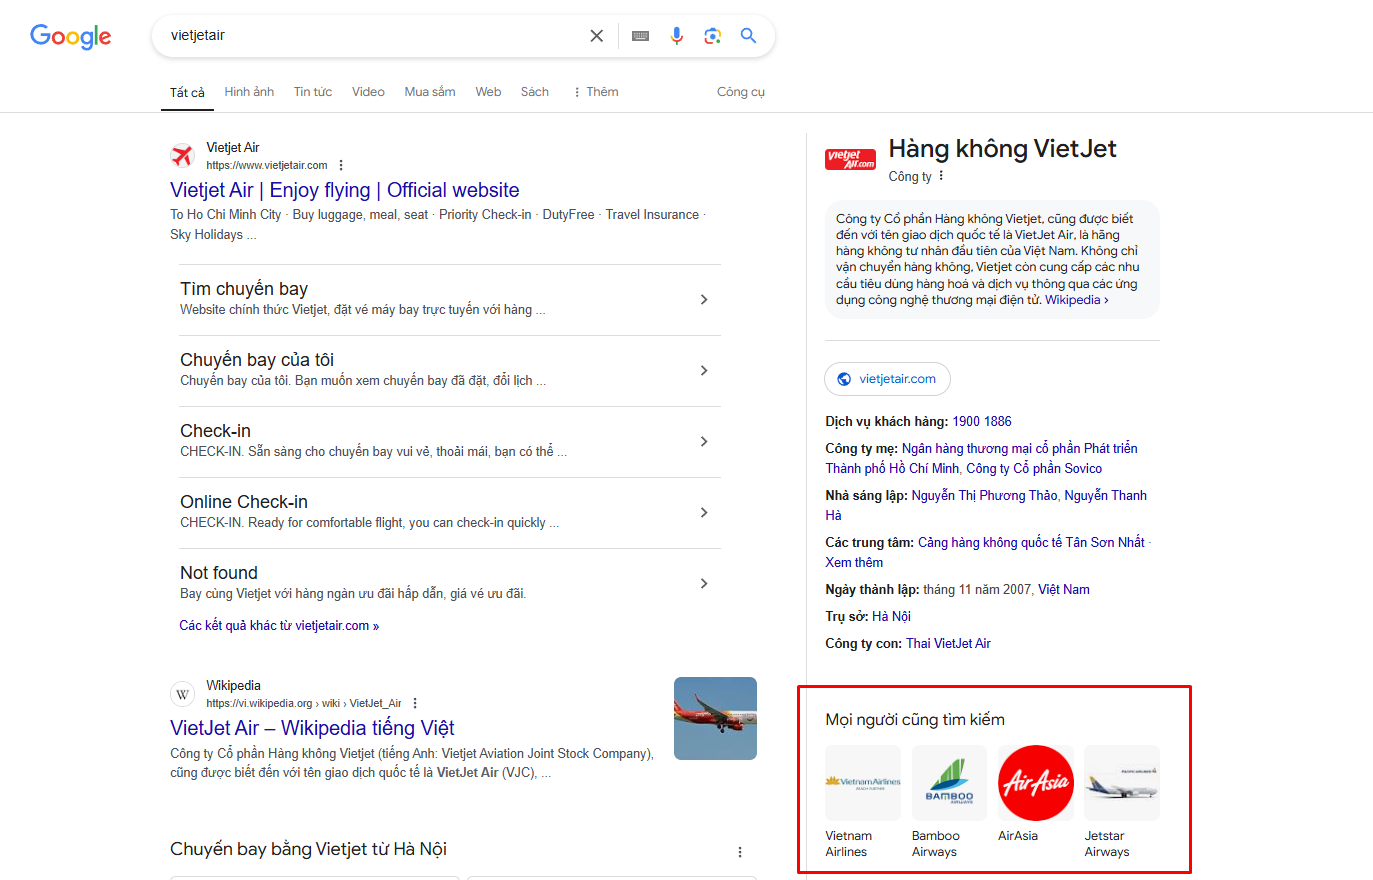This screenshot has width=1373, height=880.
Task: Open the on-screen keyboard input tool
Action: tap(641, 36)
